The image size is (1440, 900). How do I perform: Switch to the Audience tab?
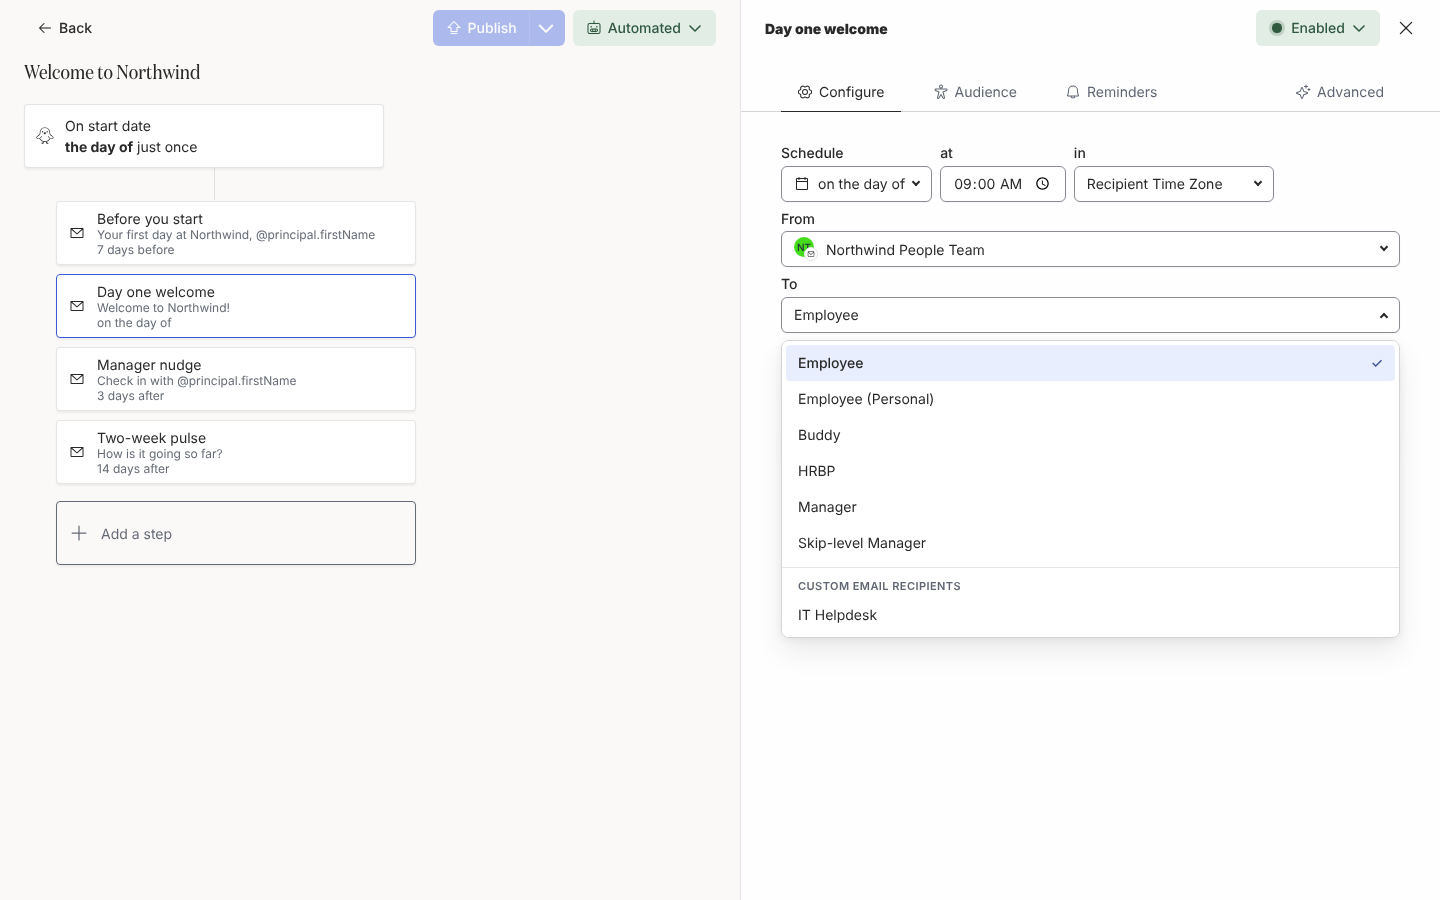tap(975, 92)
